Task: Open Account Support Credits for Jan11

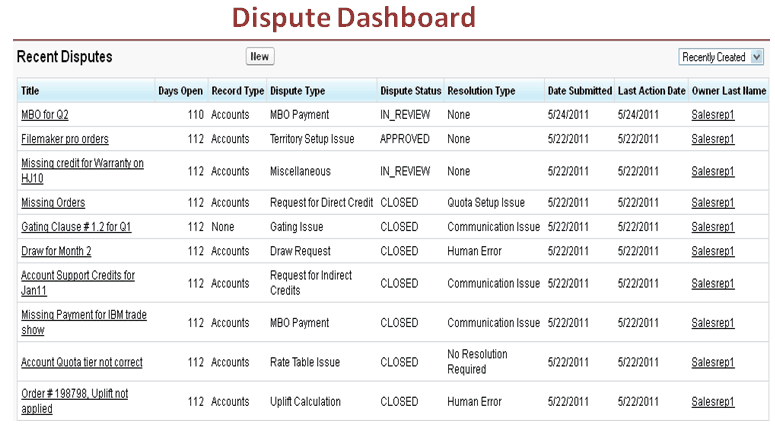Action: tap(78, 275)
